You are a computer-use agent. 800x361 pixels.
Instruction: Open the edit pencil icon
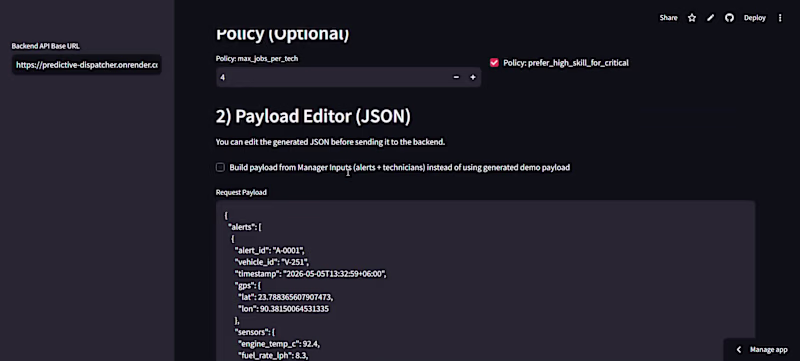tap(710, 18)
